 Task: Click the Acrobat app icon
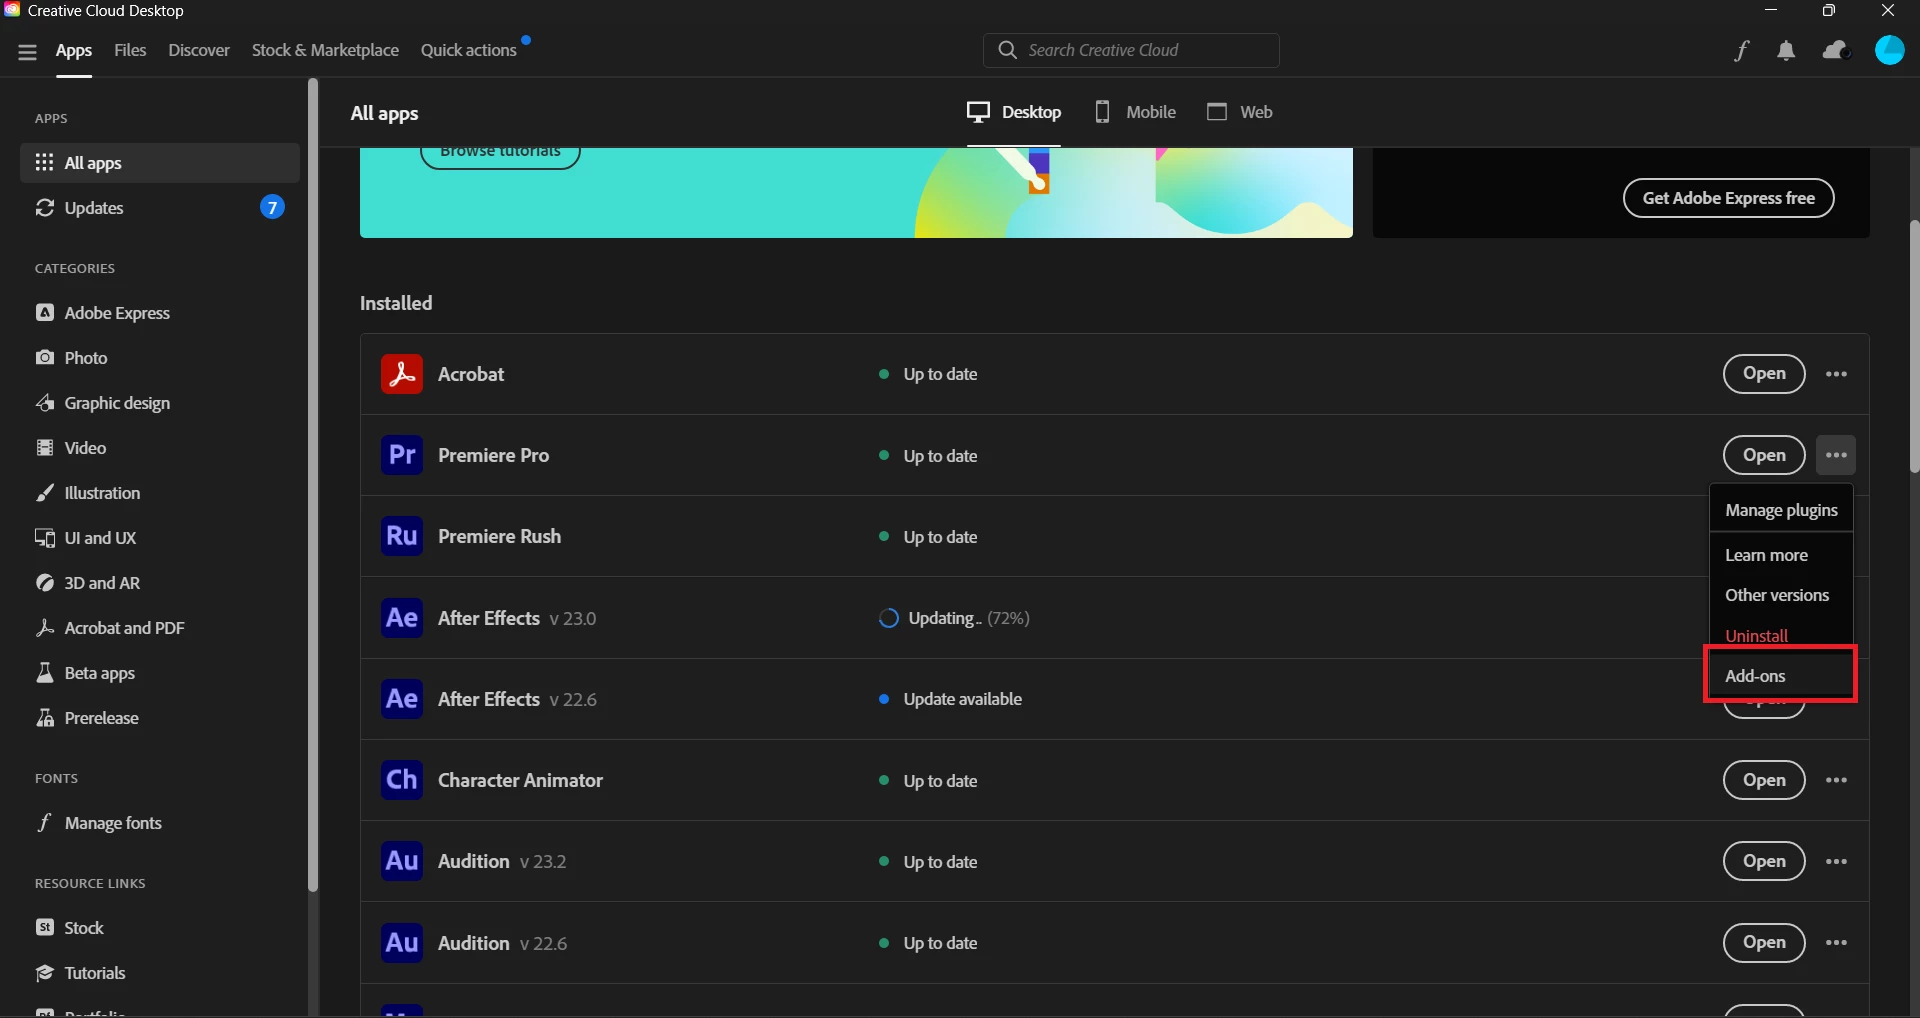point(402,374)
